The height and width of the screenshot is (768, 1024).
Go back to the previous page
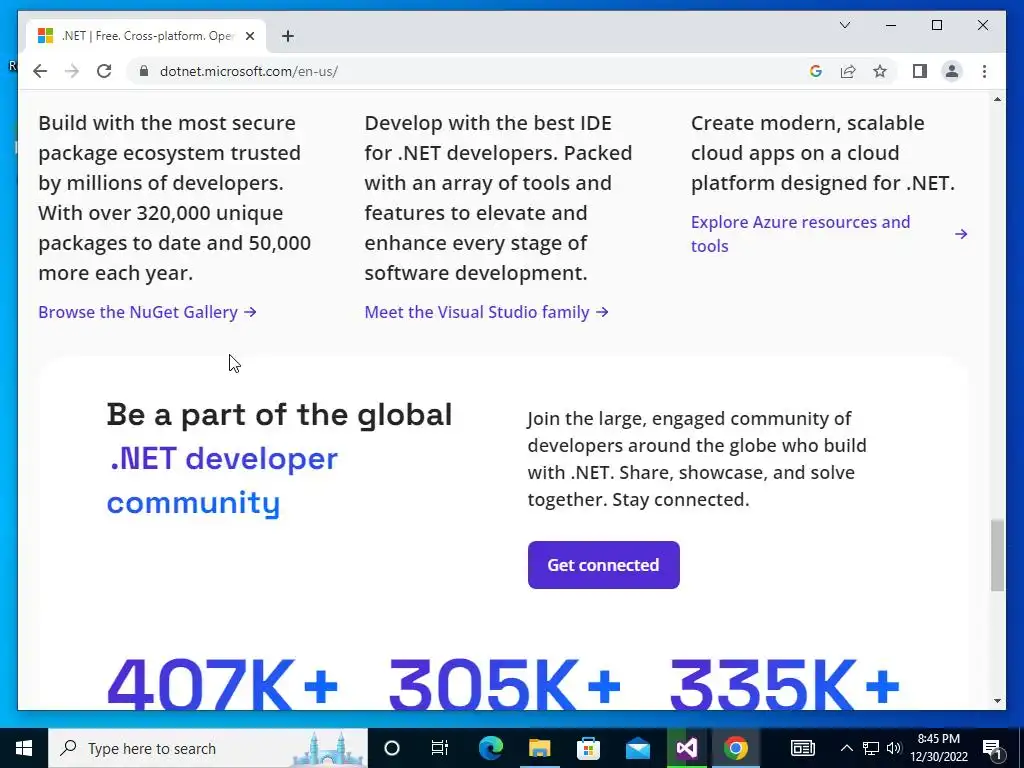tap(40, 71)
